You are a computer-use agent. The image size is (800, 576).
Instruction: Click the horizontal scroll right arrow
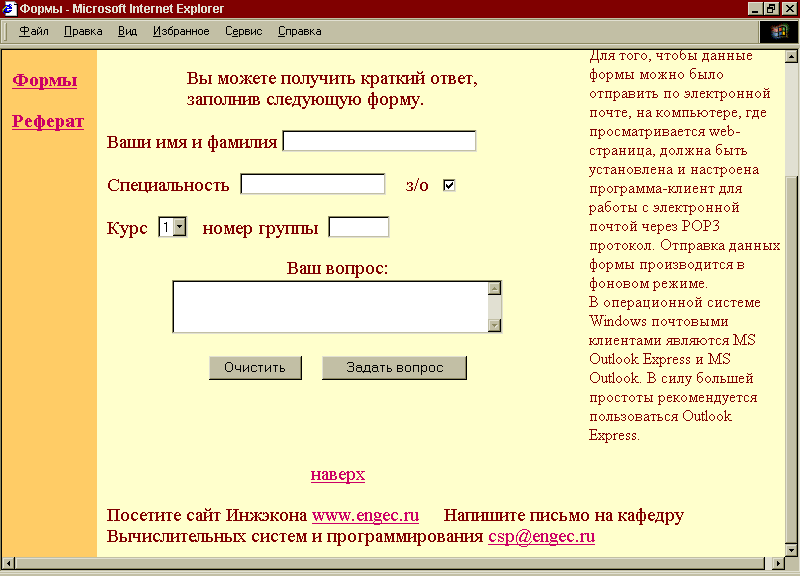tap(778, 563)
